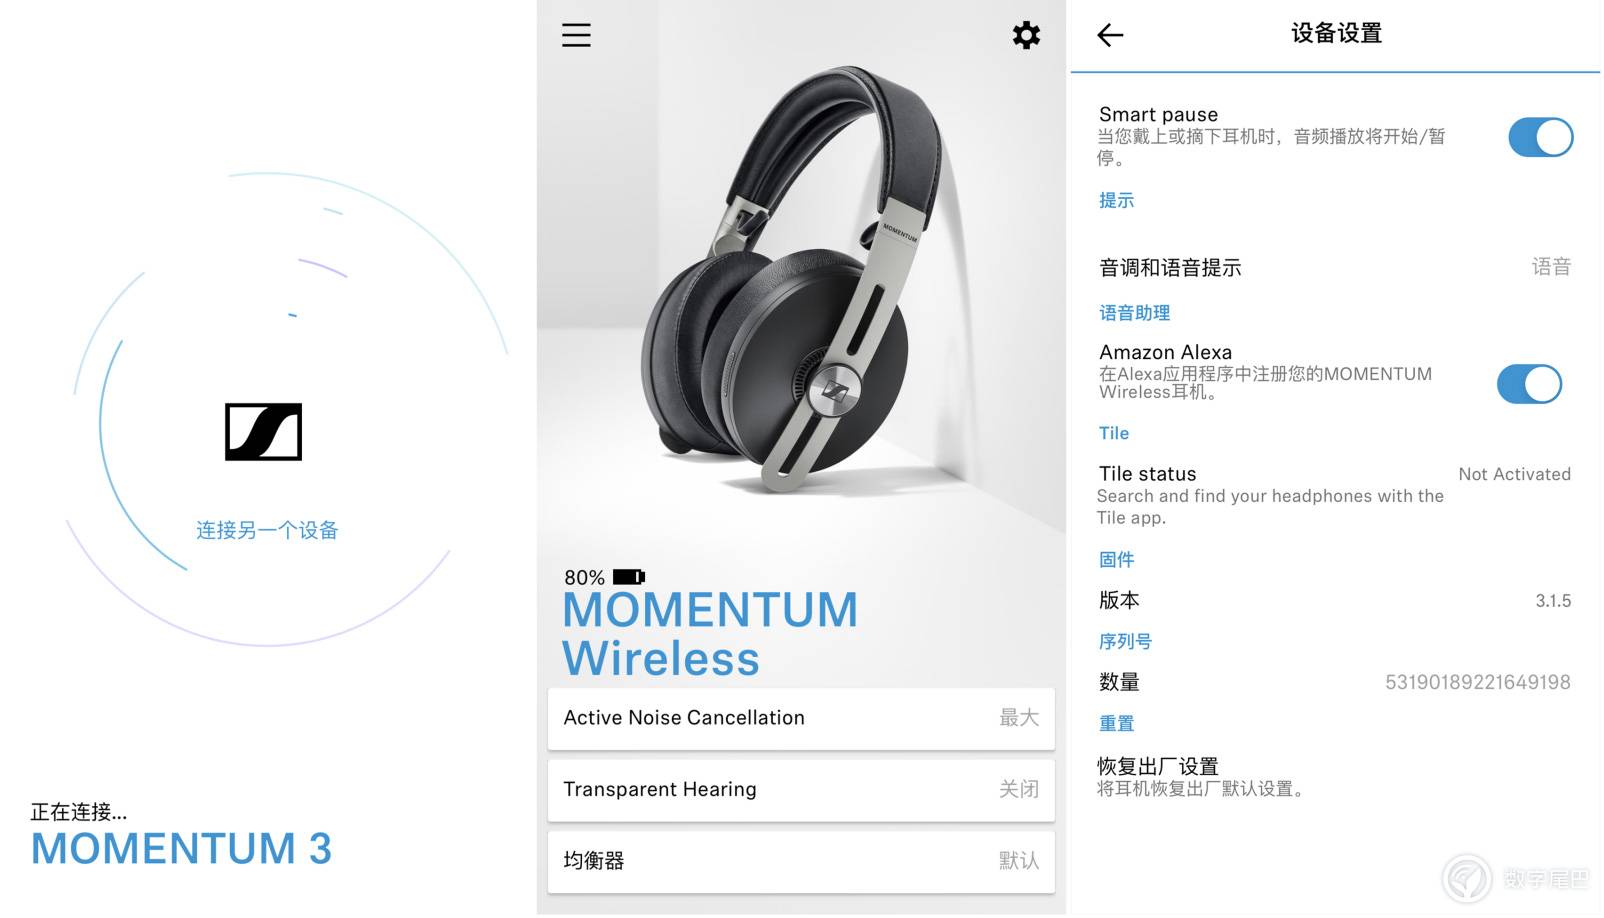1604x918 pixels.
Task: Toggle the Smart pause switch
Action: [x=1540, y=137]
